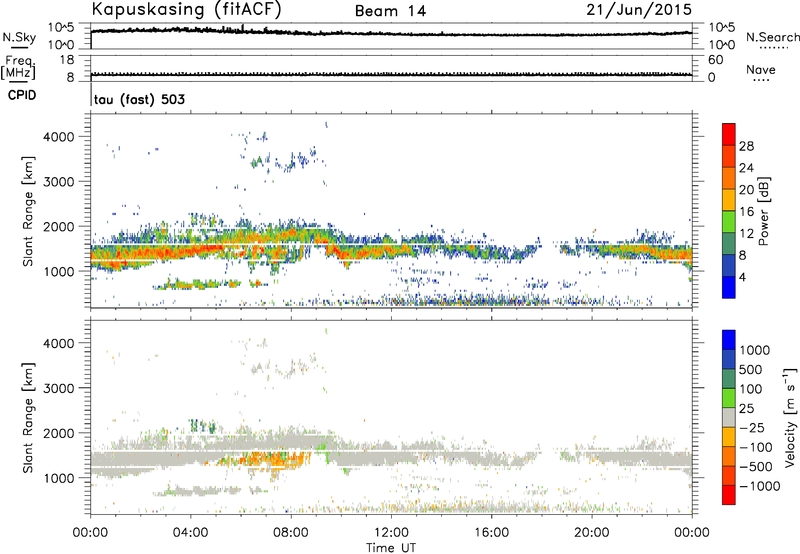Click the date 21/Jun/2015
This screenshot has width=800, height=554.
coord(639,10)
